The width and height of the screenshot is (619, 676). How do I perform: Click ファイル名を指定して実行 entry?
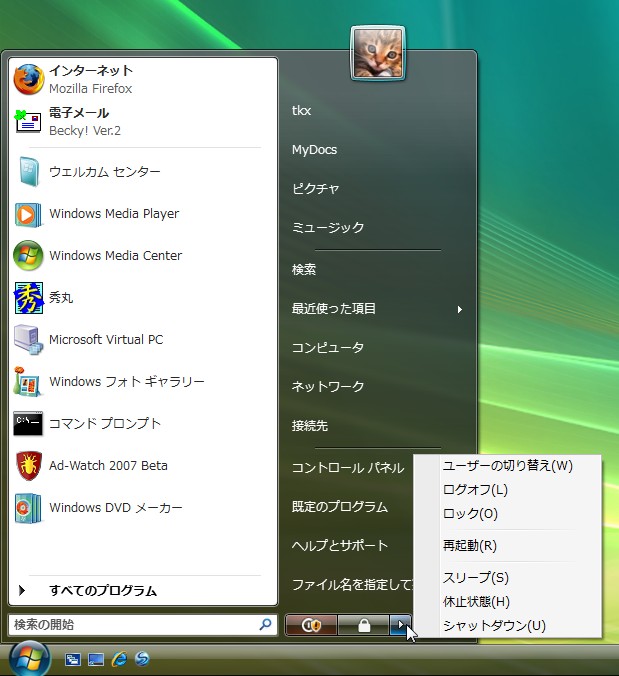click(352, 585)
